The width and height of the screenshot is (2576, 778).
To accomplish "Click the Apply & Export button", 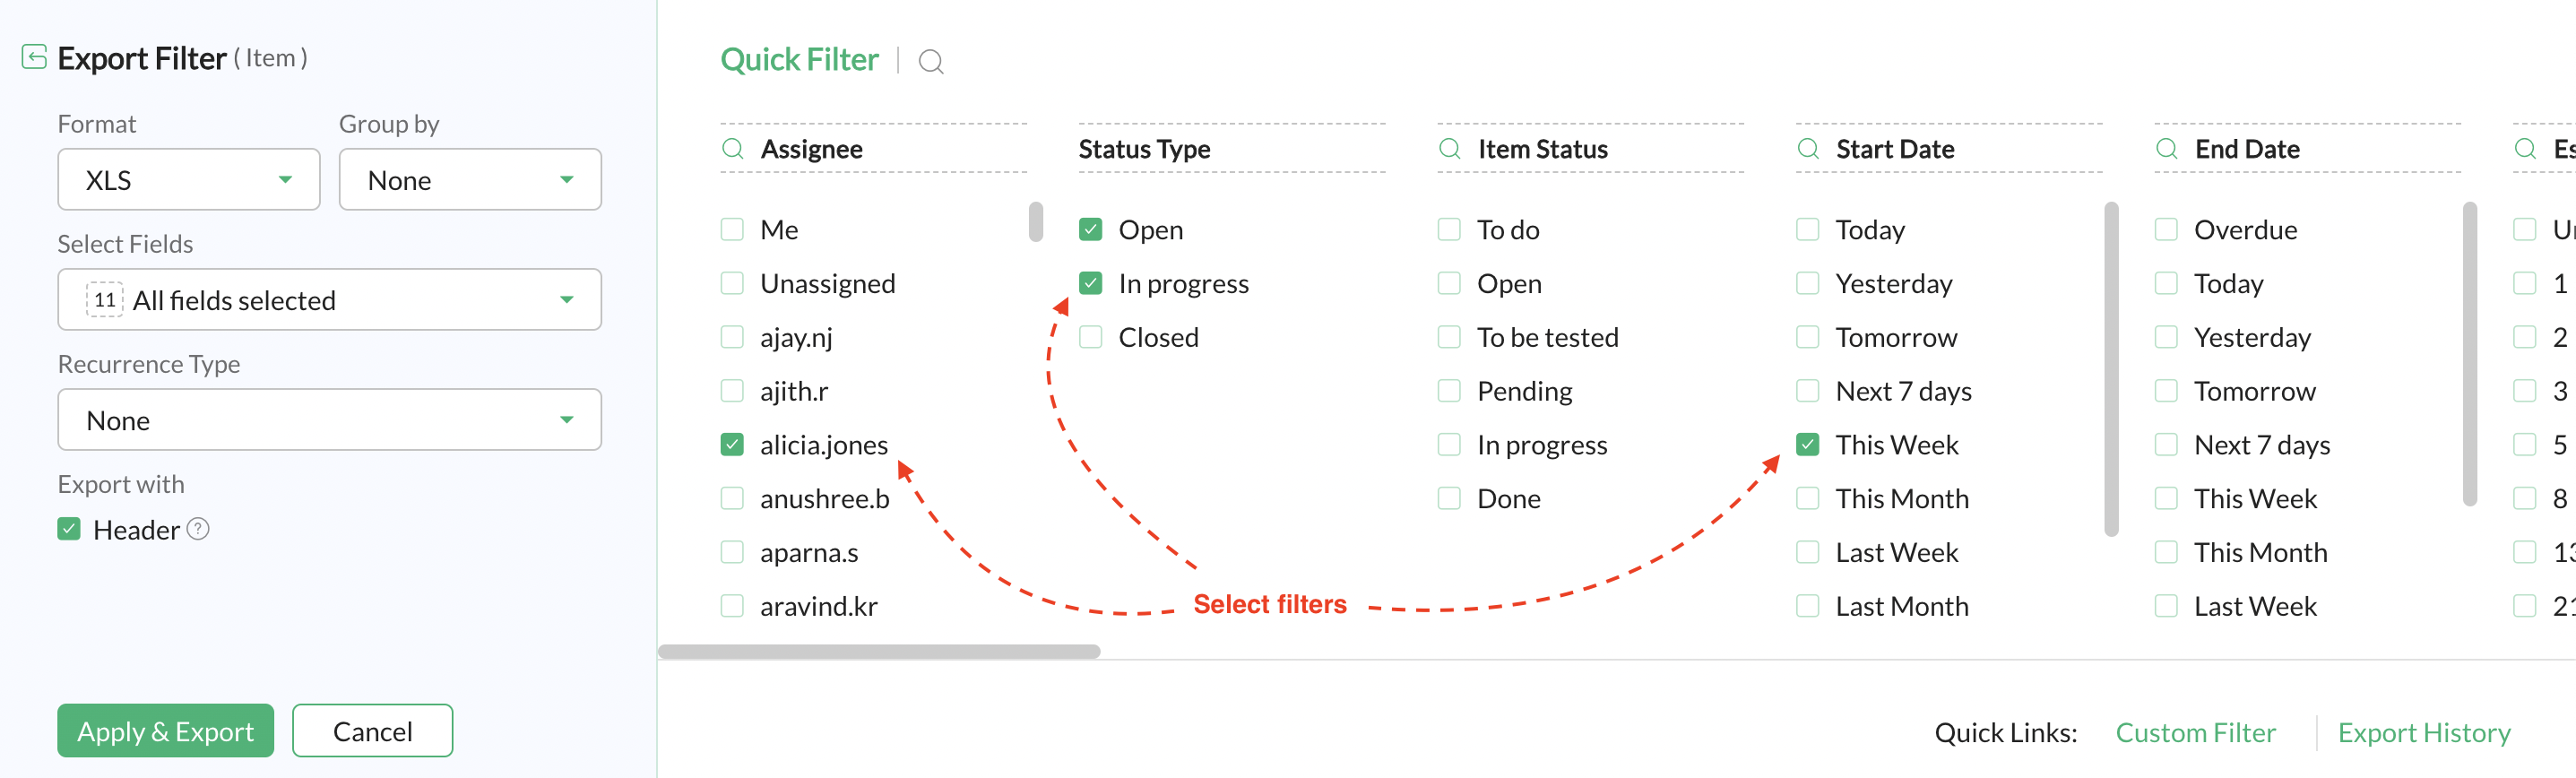I will click(165, 731).
